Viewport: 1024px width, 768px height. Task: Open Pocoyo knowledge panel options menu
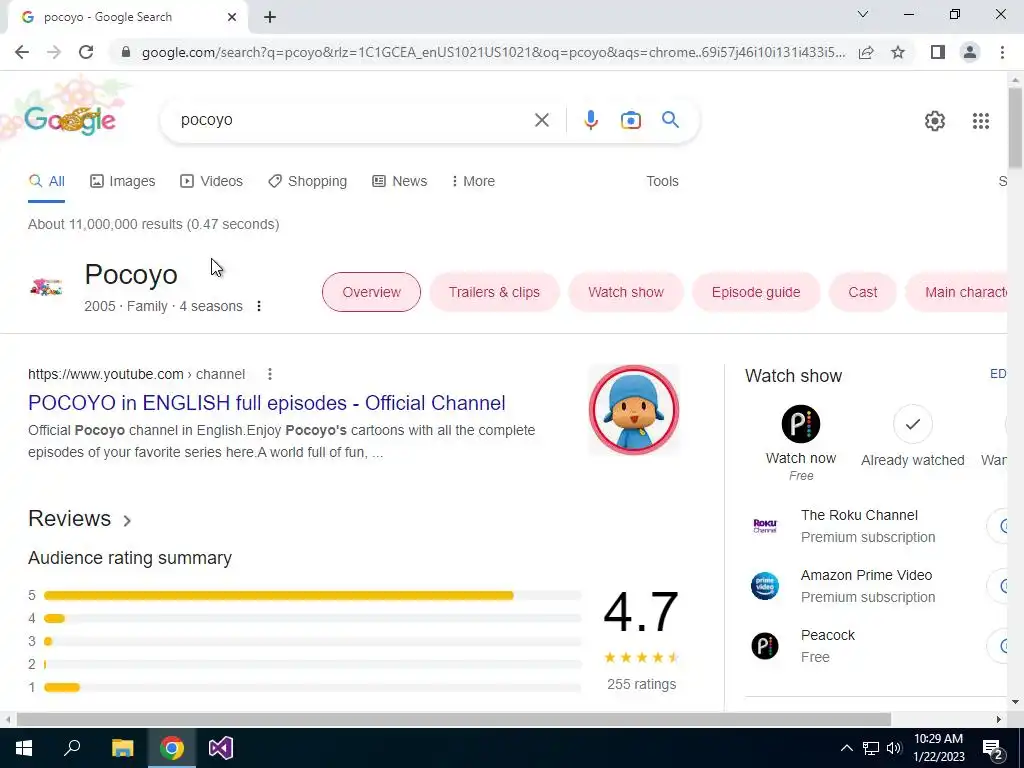click(x=259, y=306)
